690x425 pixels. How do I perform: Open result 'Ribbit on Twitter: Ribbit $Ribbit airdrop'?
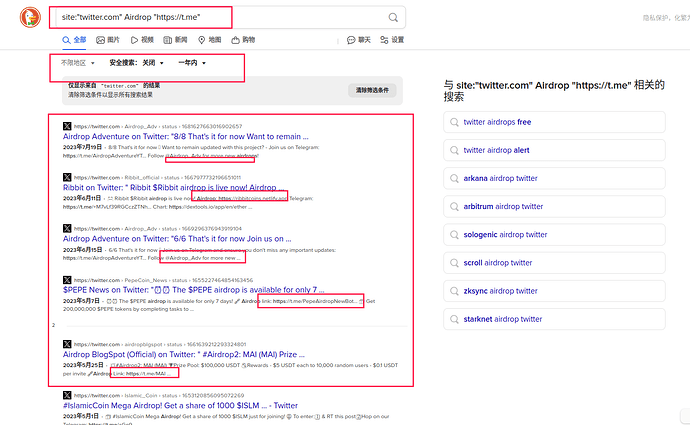point(173,187)
